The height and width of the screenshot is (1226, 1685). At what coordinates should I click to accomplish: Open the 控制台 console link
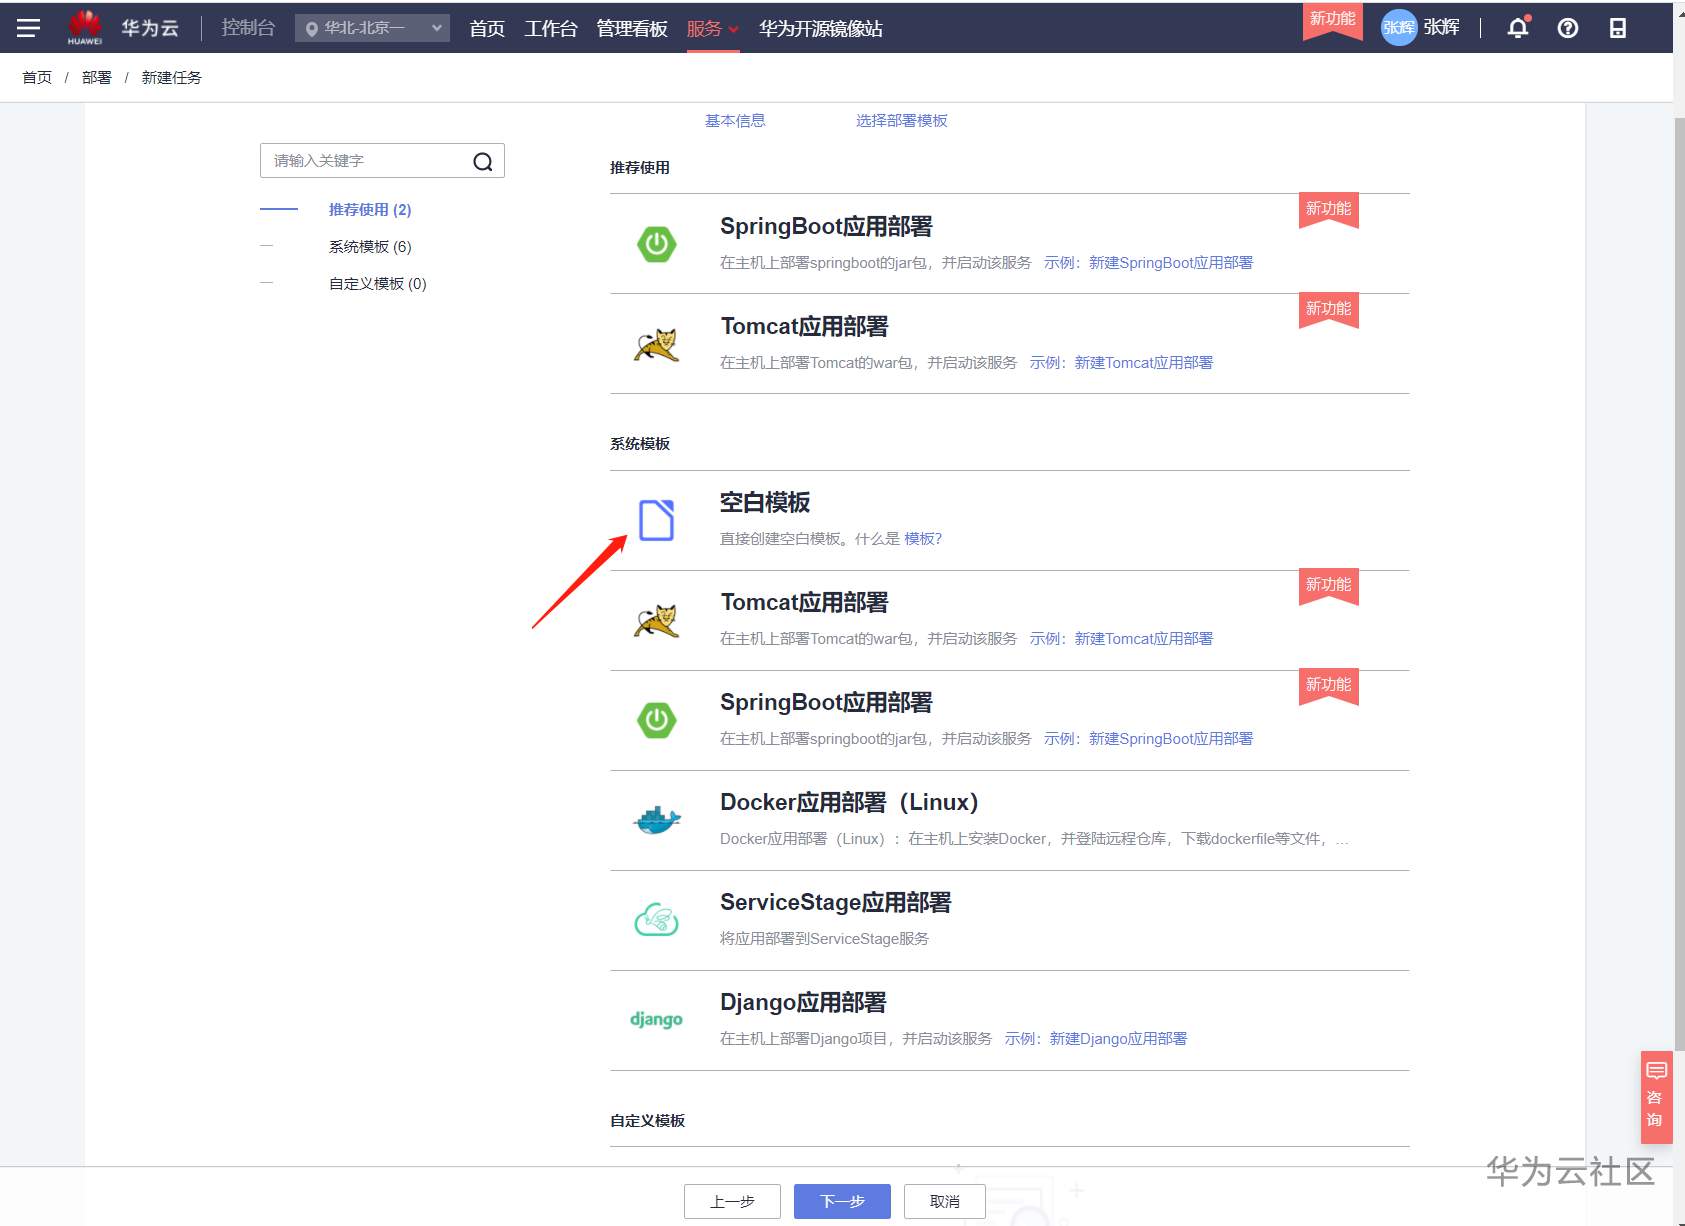[x=248, y=28]
